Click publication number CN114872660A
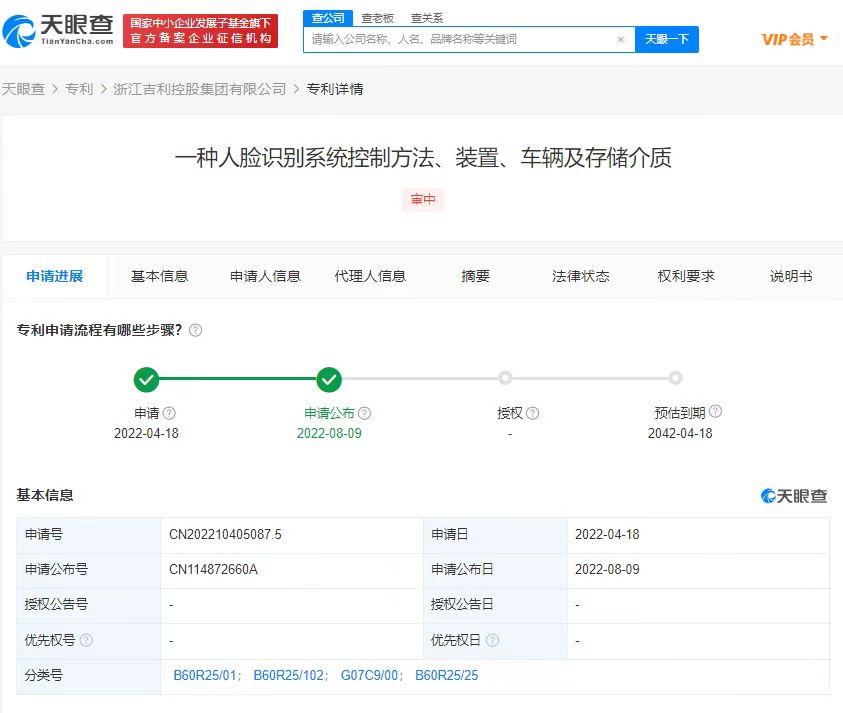Viewport: 843px width, 713px height. tap(213, 569)
